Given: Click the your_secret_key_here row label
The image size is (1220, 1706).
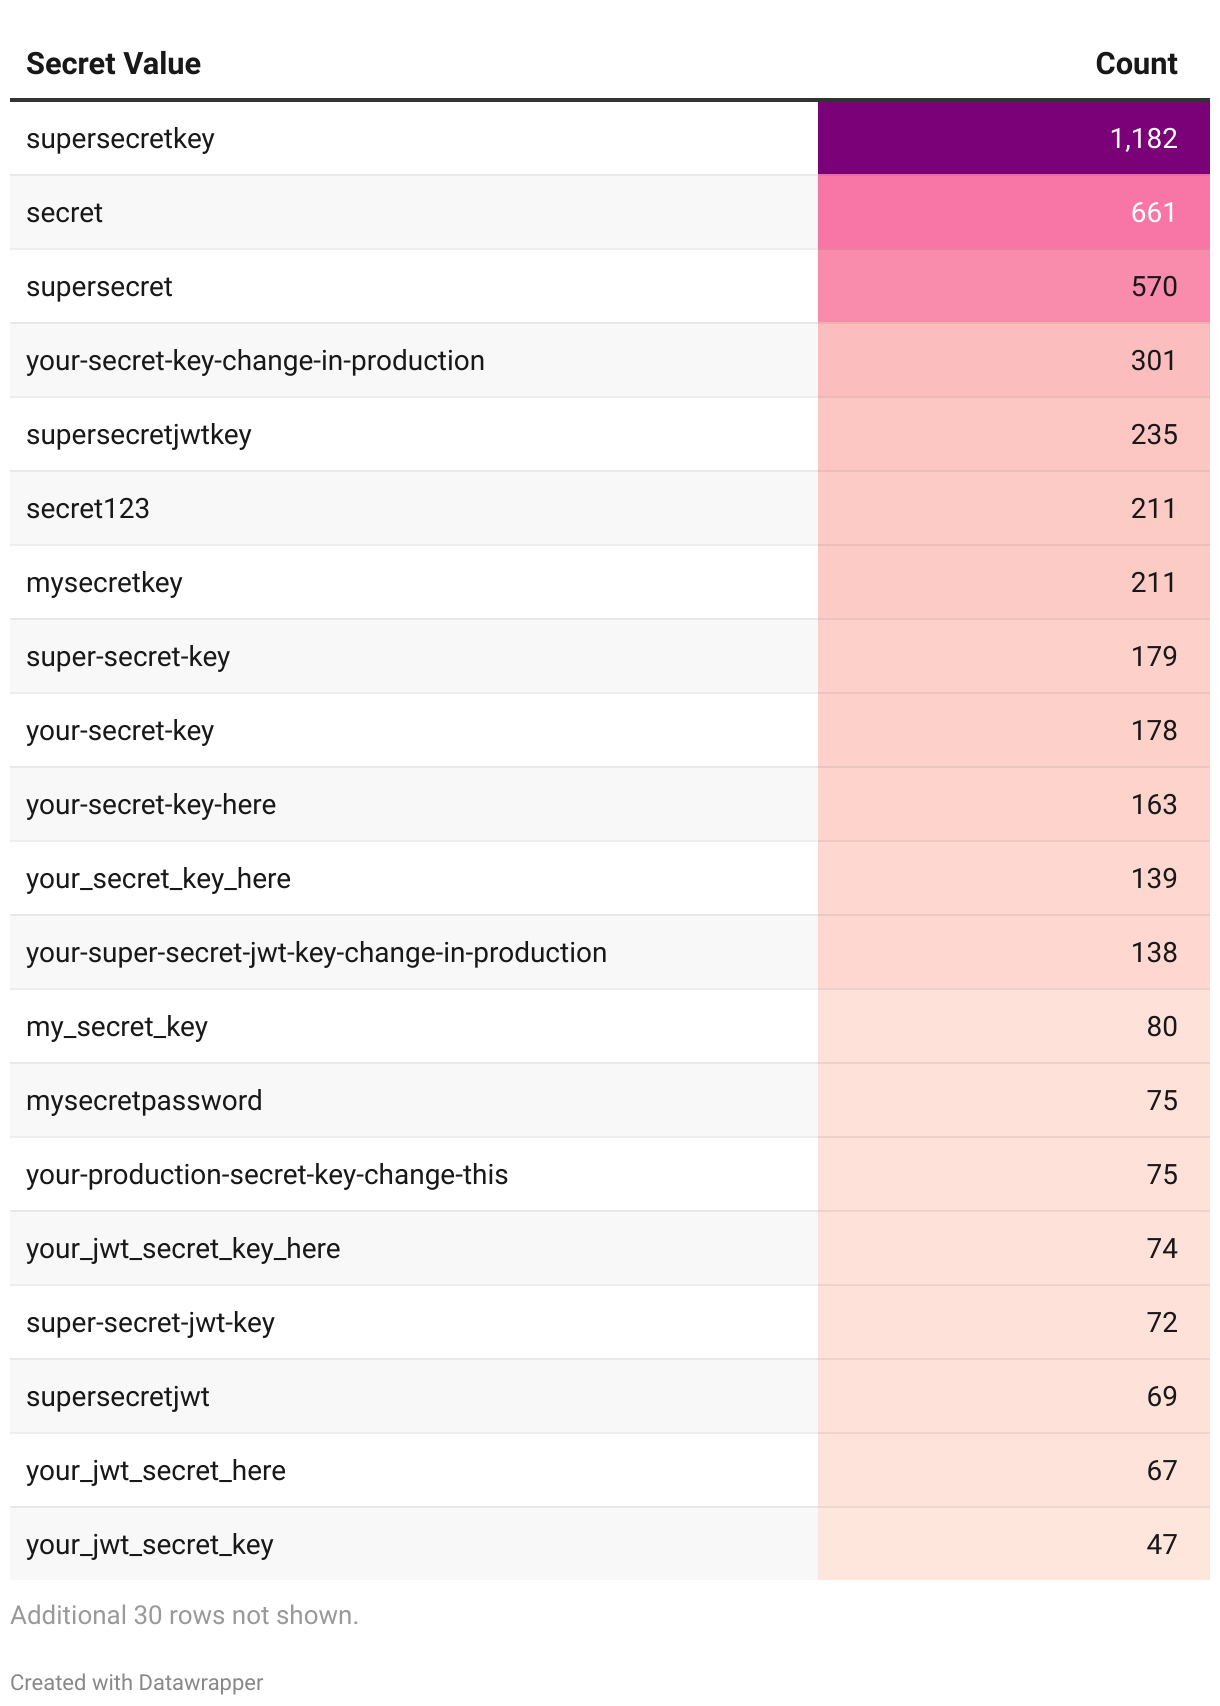Looking at the screenshot, I should coord(158,879).
